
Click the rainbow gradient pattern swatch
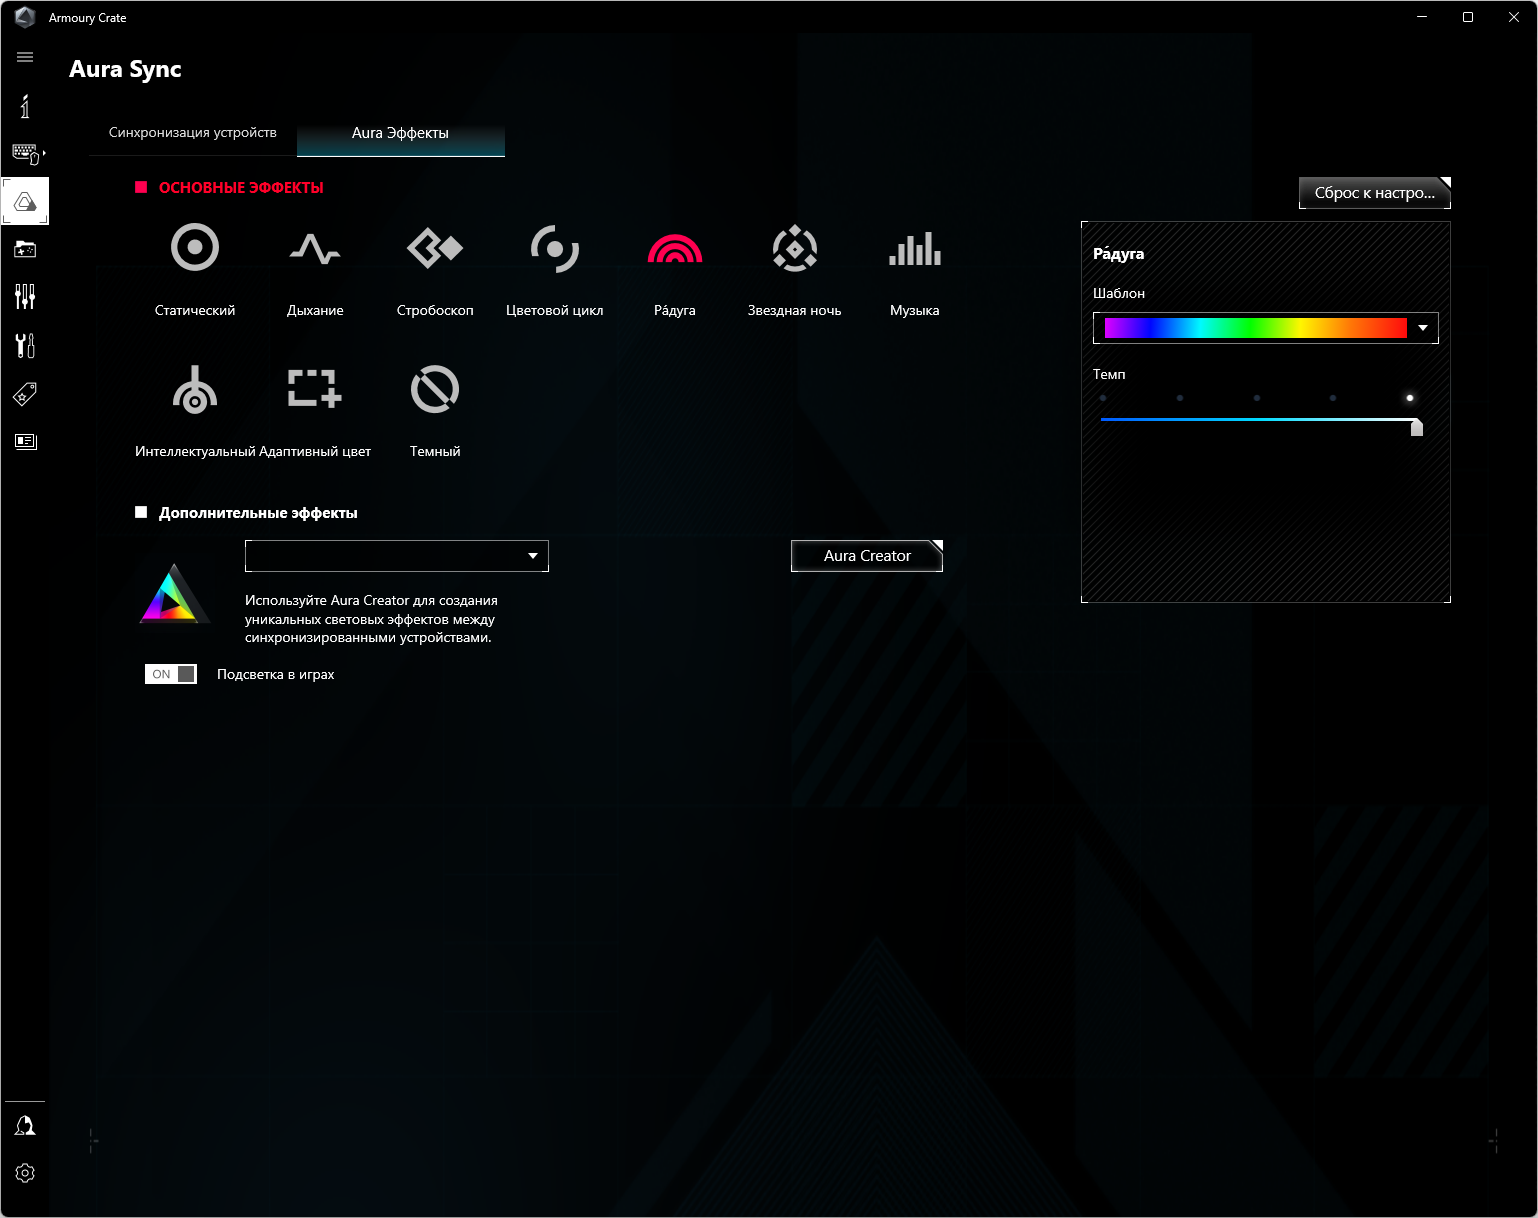pyautogui.click(x=1256, y=328)
